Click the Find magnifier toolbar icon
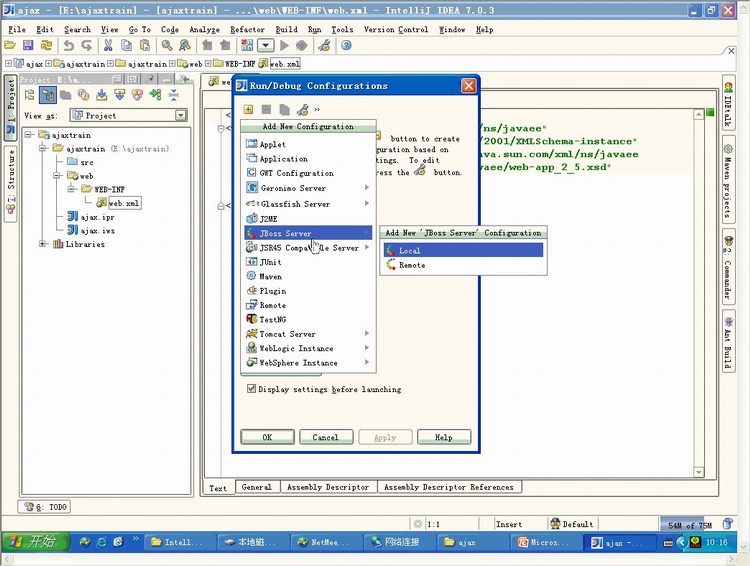Image resolution: width=750 pixels, height=566 pixels. pos(166,45)
